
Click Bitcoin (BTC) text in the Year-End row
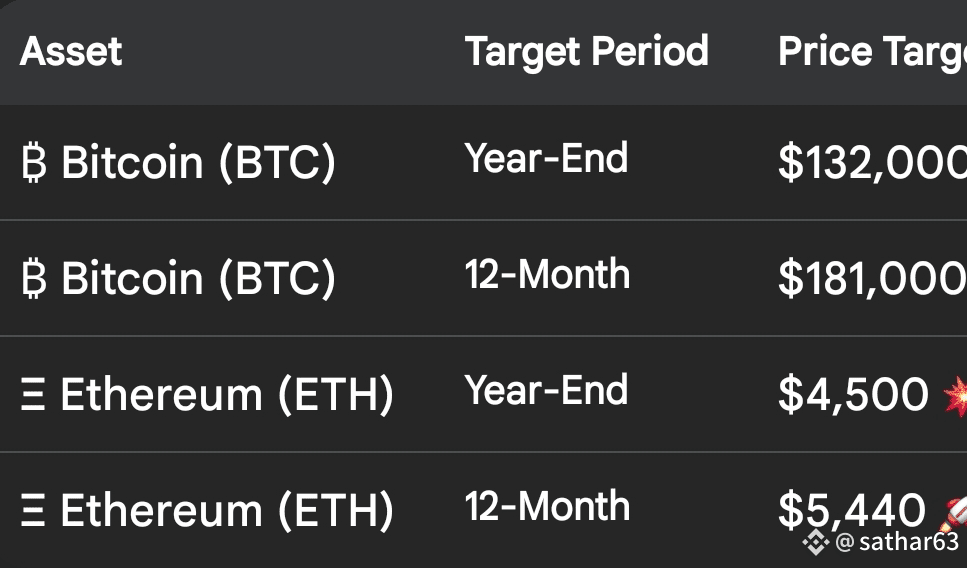point(198,163)
